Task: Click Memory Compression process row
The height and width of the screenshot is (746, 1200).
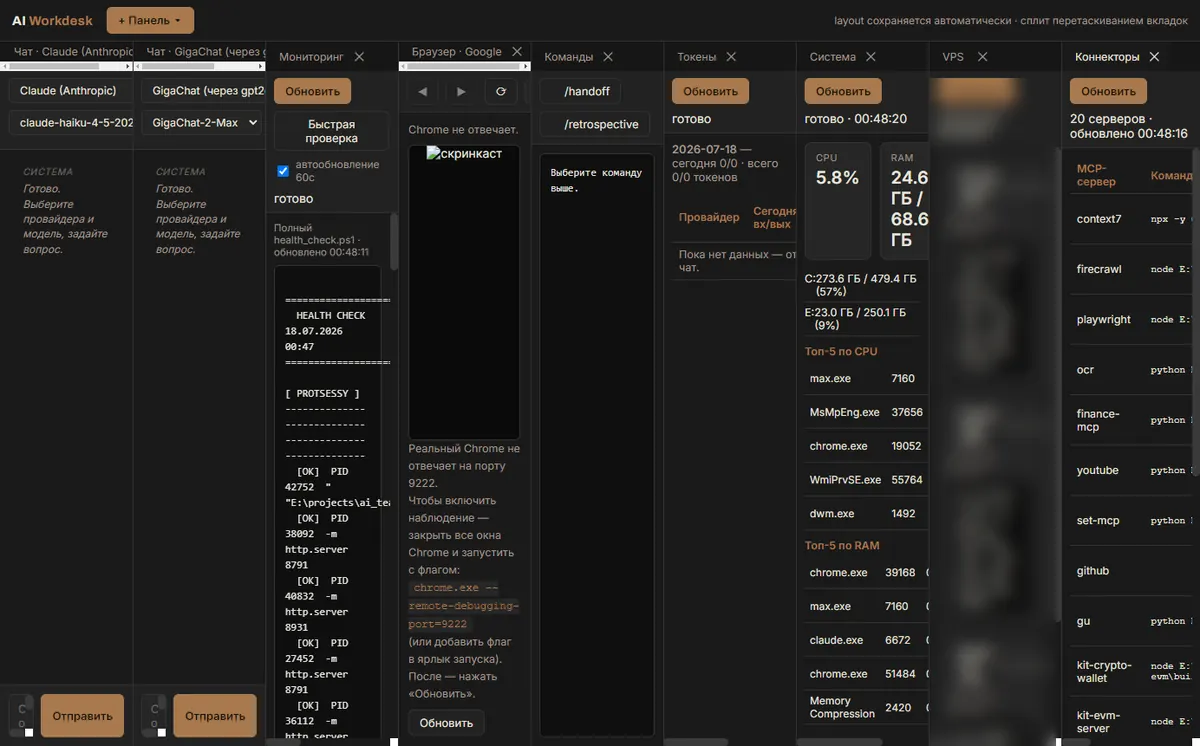Action: click(x=867, y=707)
